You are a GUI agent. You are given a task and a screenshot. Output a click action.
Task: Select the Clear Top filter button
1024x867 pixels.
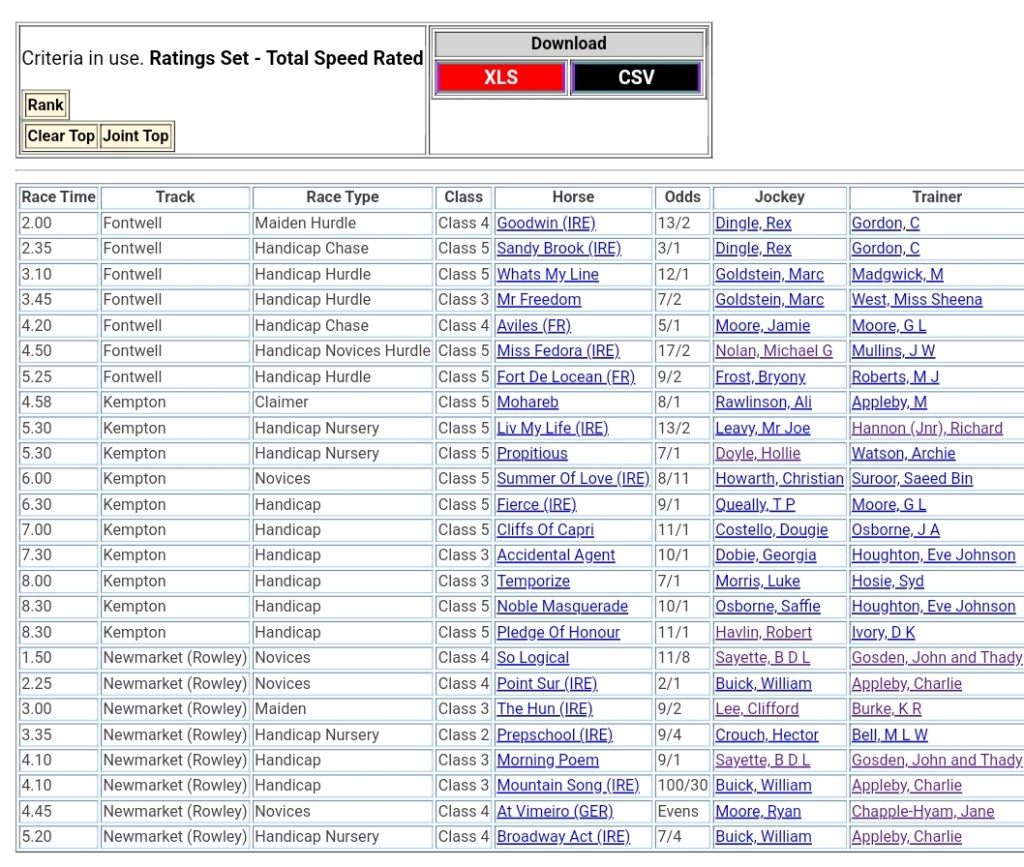pyautogui.click(x=61, y=136)
